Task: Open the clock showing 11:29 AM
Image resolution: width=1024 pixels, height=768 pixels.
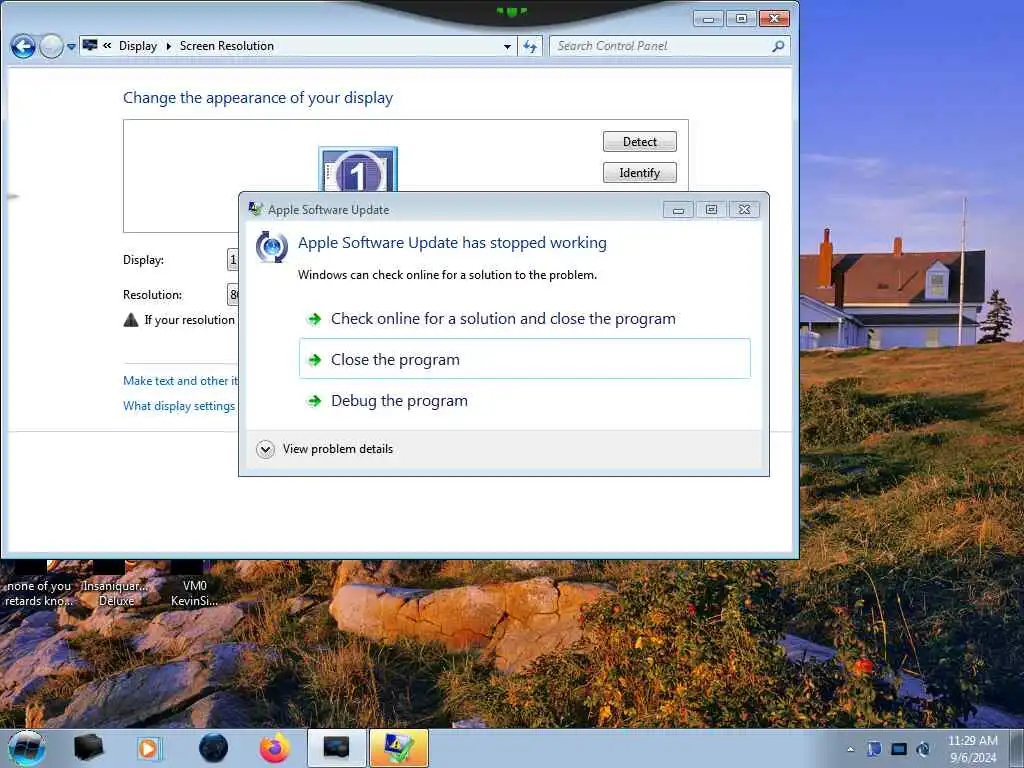Action: click(973, 749)
